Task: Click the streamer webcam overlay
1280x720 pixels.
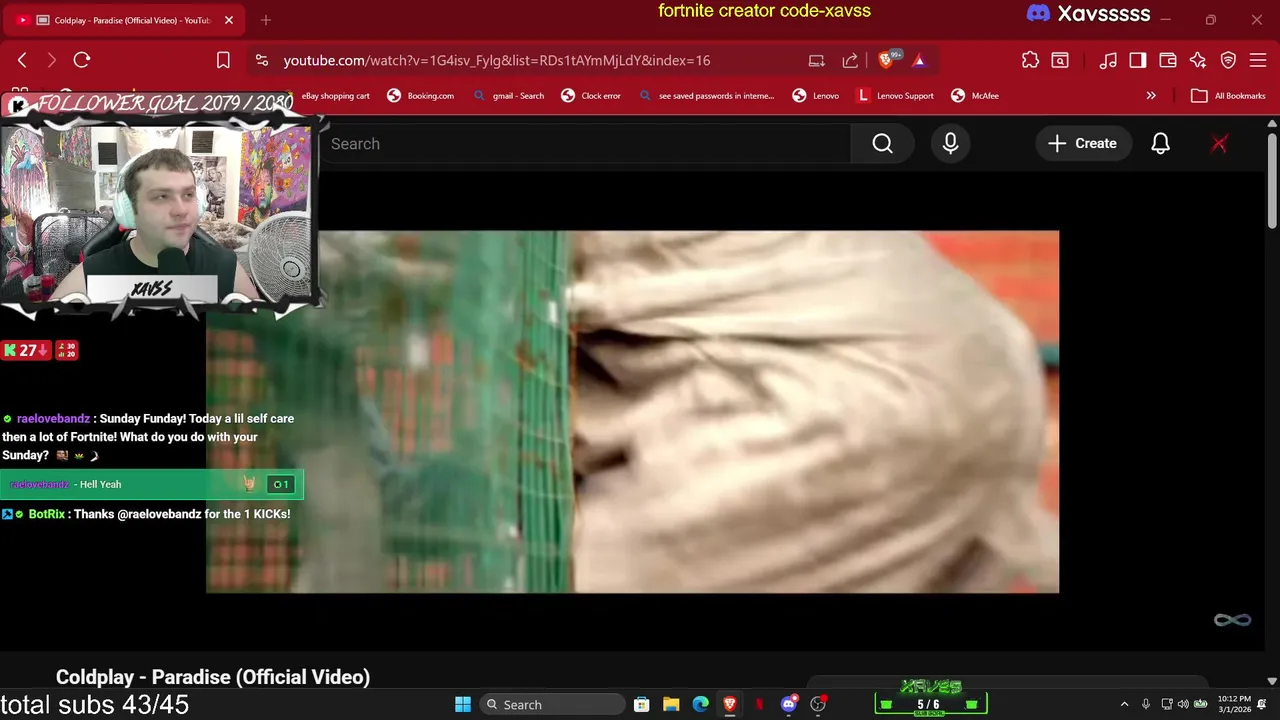Action: click(160, 212)
